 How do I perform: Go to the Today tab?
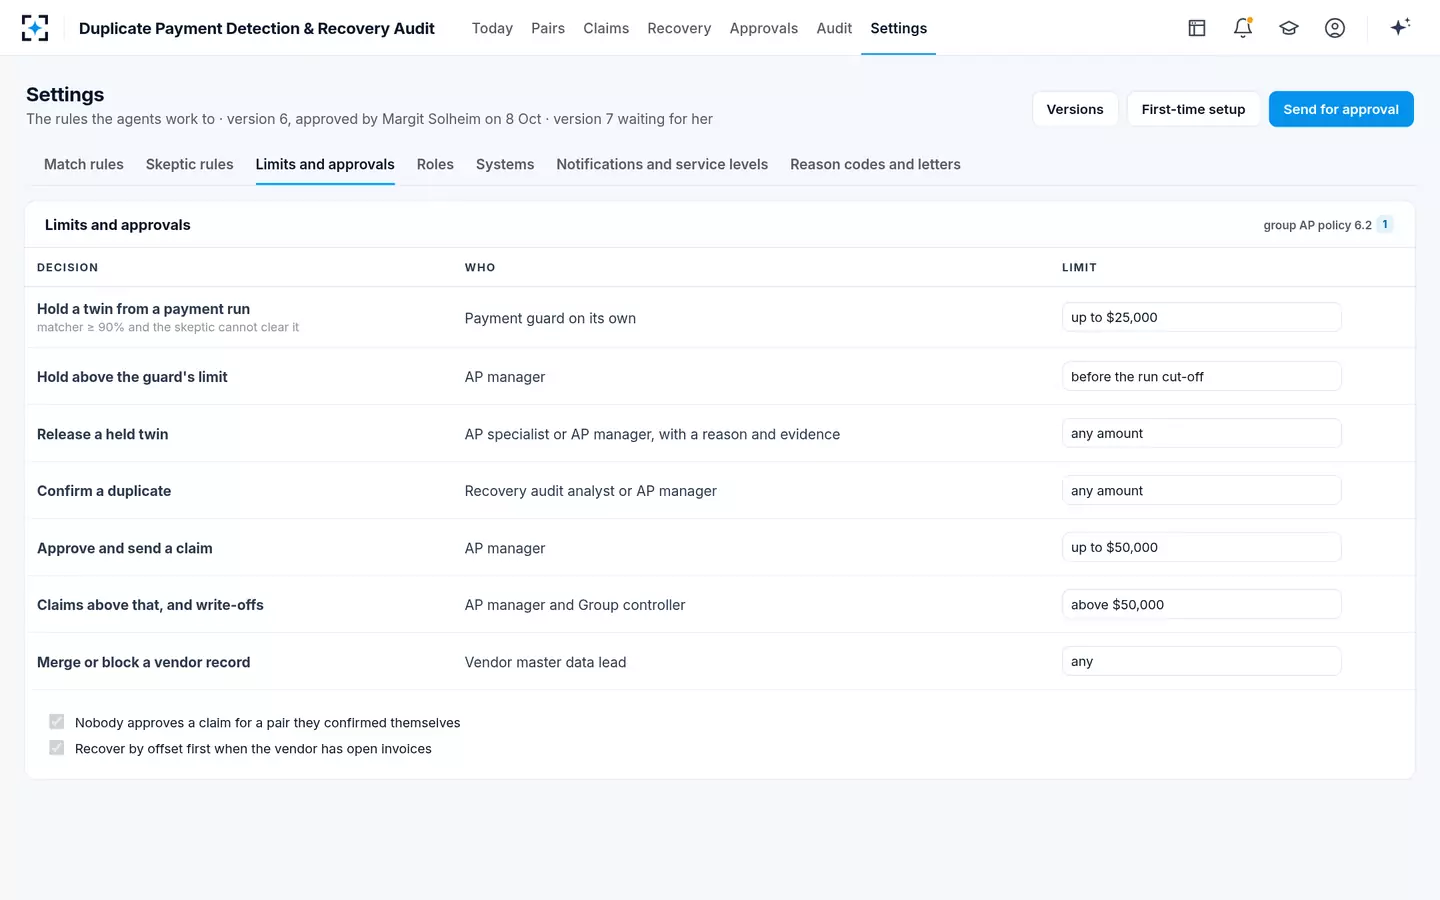point(492,28)
